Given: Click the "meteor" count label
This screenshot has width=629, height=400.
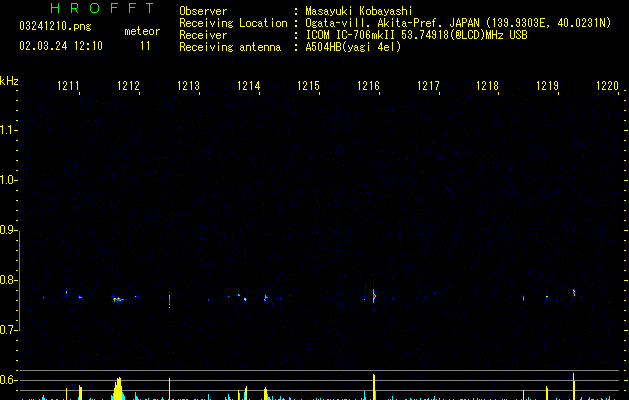Looking at the screenshot, I should coord(142,31).
